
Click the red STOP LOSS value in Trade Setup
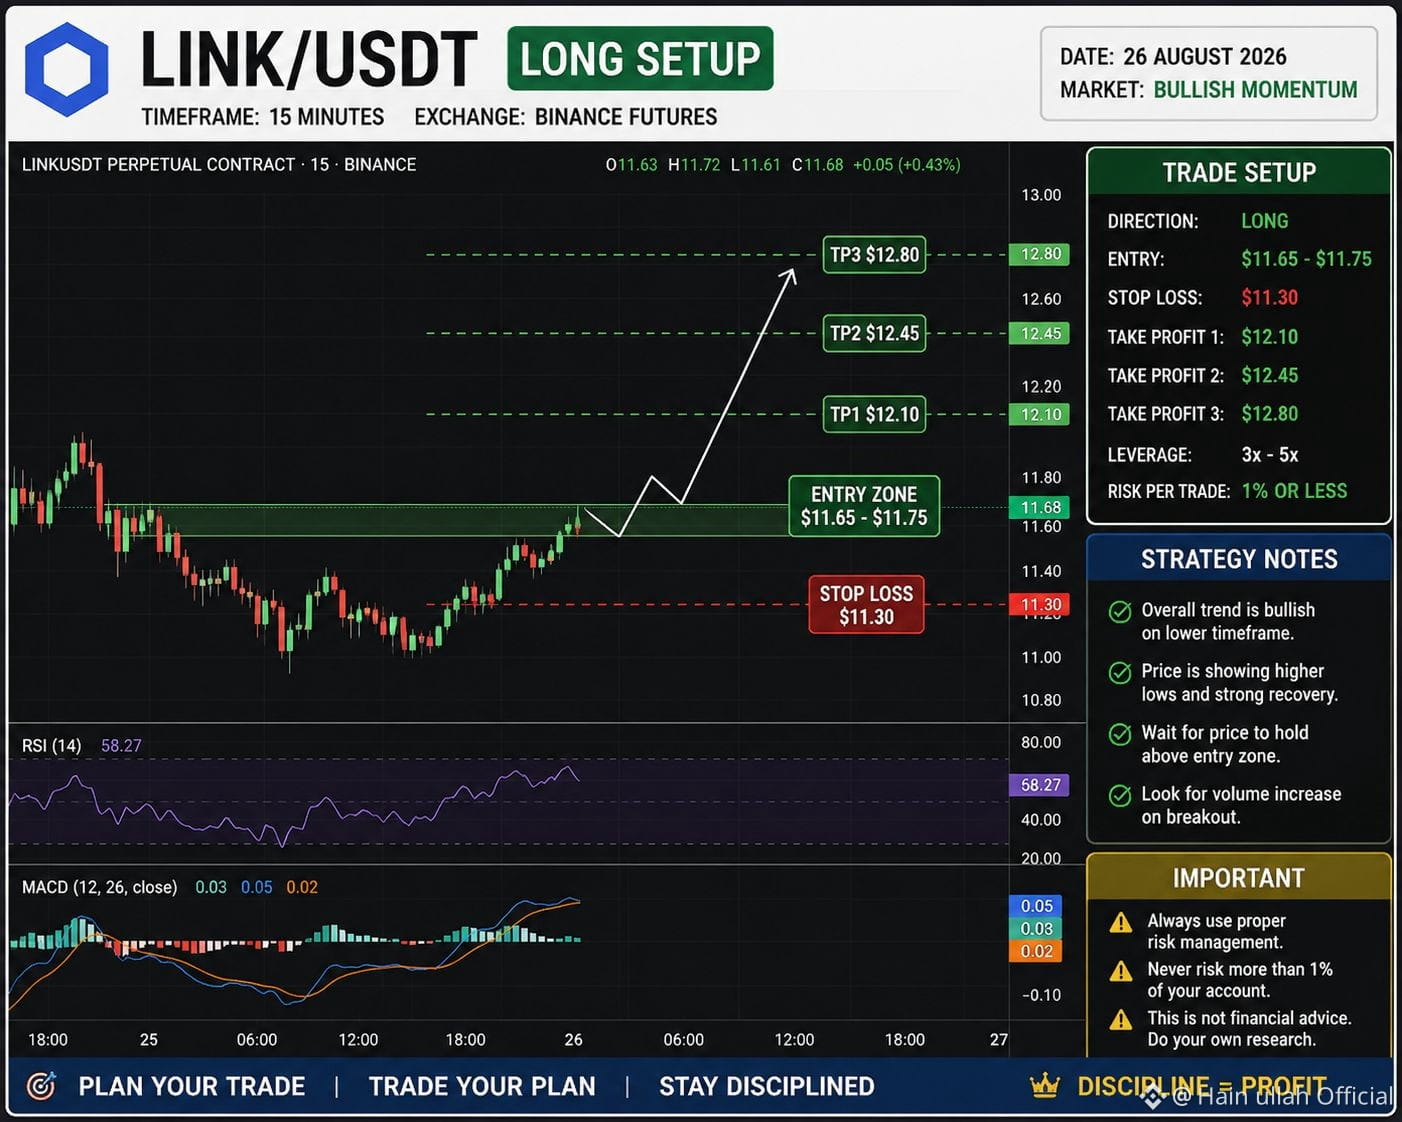pos(1270,298)
